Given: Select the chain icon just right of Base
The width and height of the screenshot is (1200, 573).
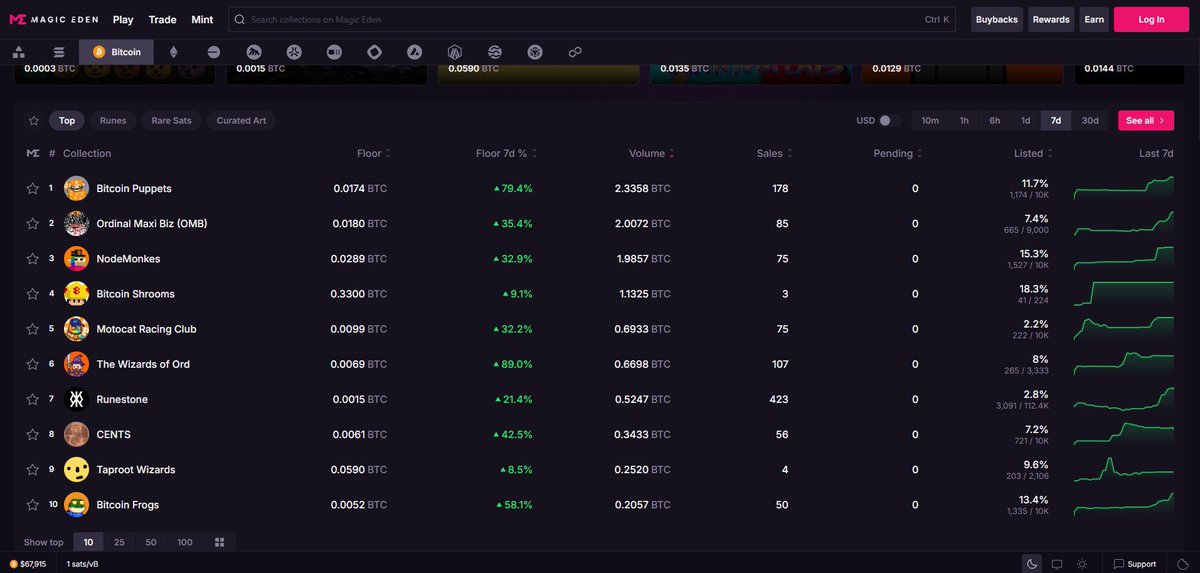Looking at the screenshot, I should [x=254, y=52].
